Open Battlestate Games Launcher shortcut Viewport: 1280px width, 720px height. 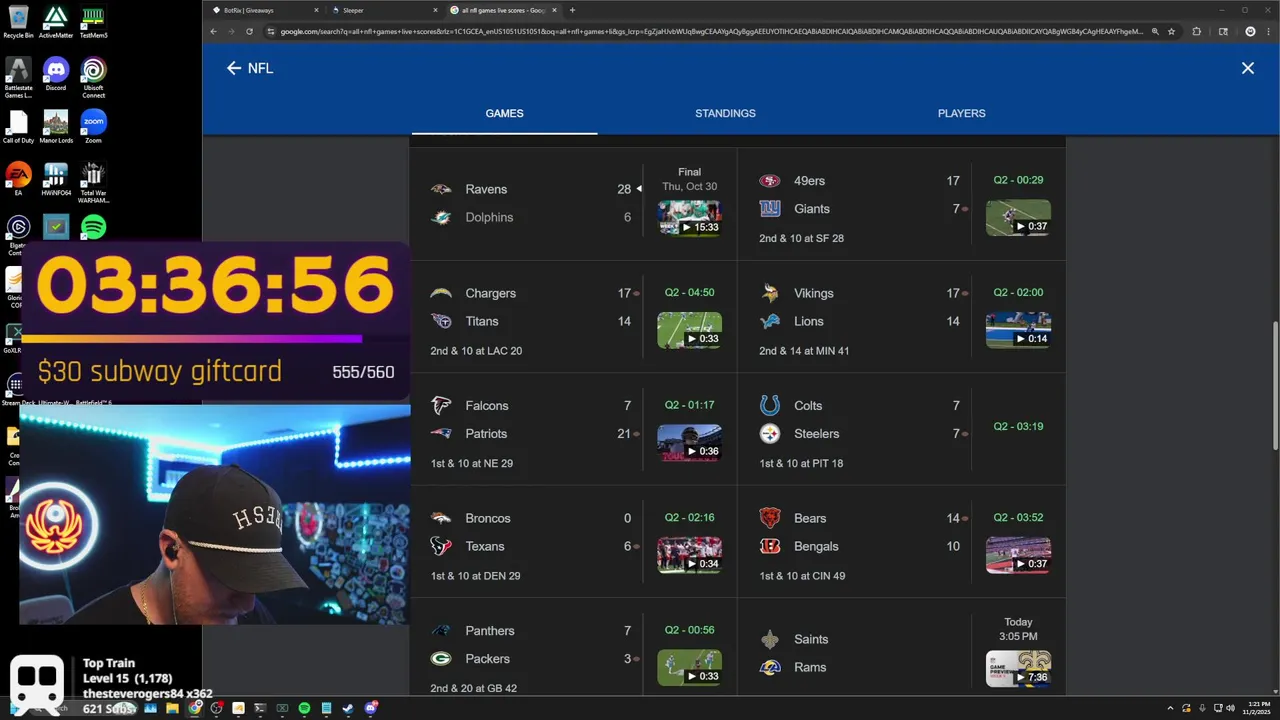(18, 77)
